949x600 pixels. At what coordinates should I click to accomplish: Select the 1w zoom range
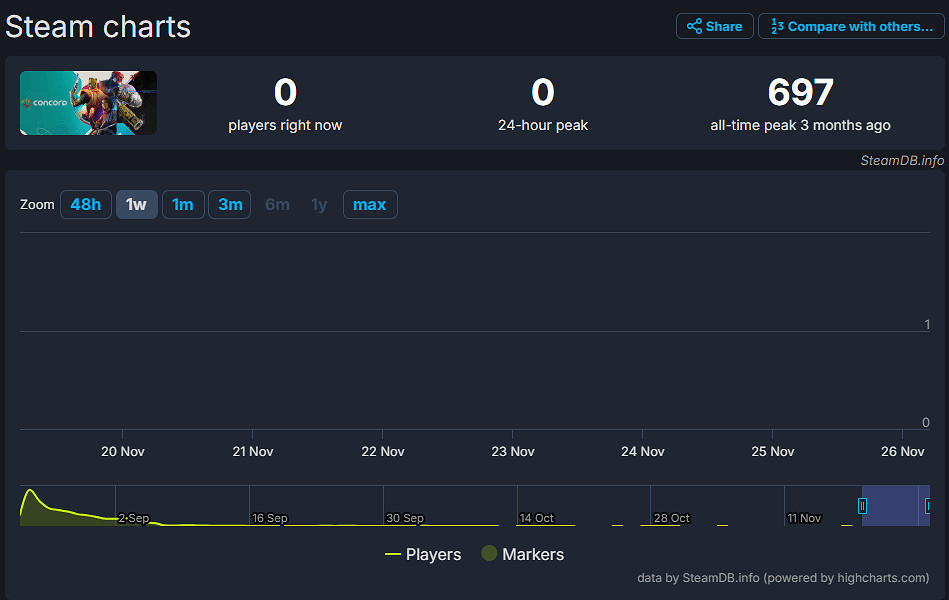[x=136, y=205]
